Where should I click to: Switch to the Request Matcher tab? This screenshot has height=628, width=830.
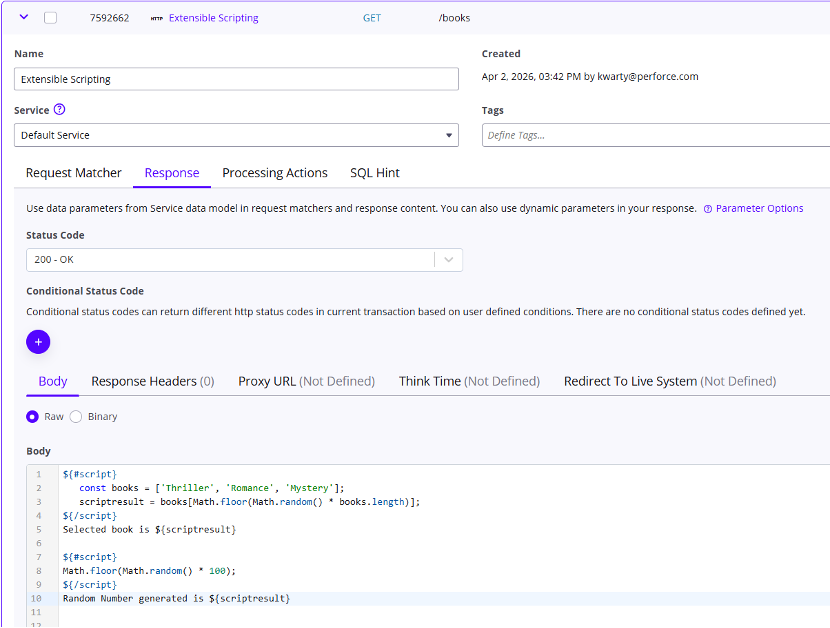(74, 173)
